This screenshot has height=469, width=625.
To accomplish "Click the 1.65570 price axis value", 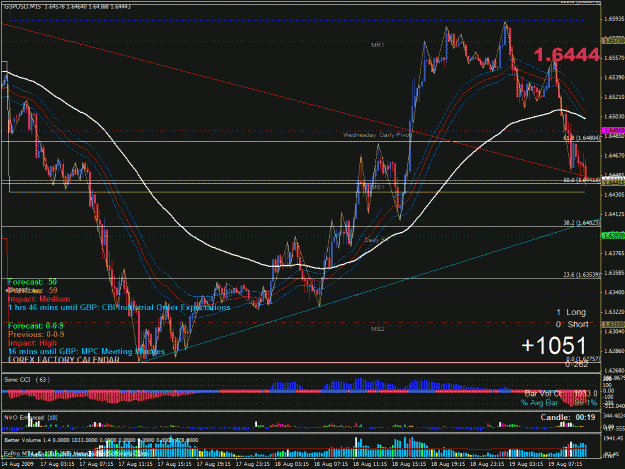I will point(614,58).
